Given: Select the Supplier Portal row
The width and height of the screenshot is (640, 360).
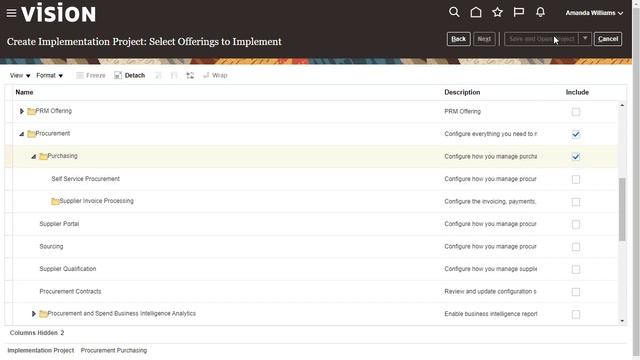Looking at the screenshot, I should [x=311, y=224].
